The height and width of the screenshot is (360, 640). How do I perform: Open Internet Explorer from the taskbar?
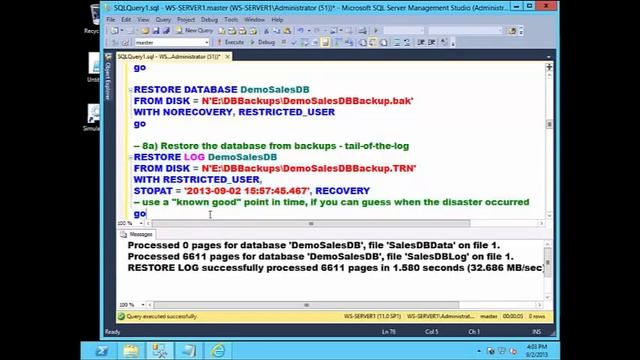(x=218, y=351)
